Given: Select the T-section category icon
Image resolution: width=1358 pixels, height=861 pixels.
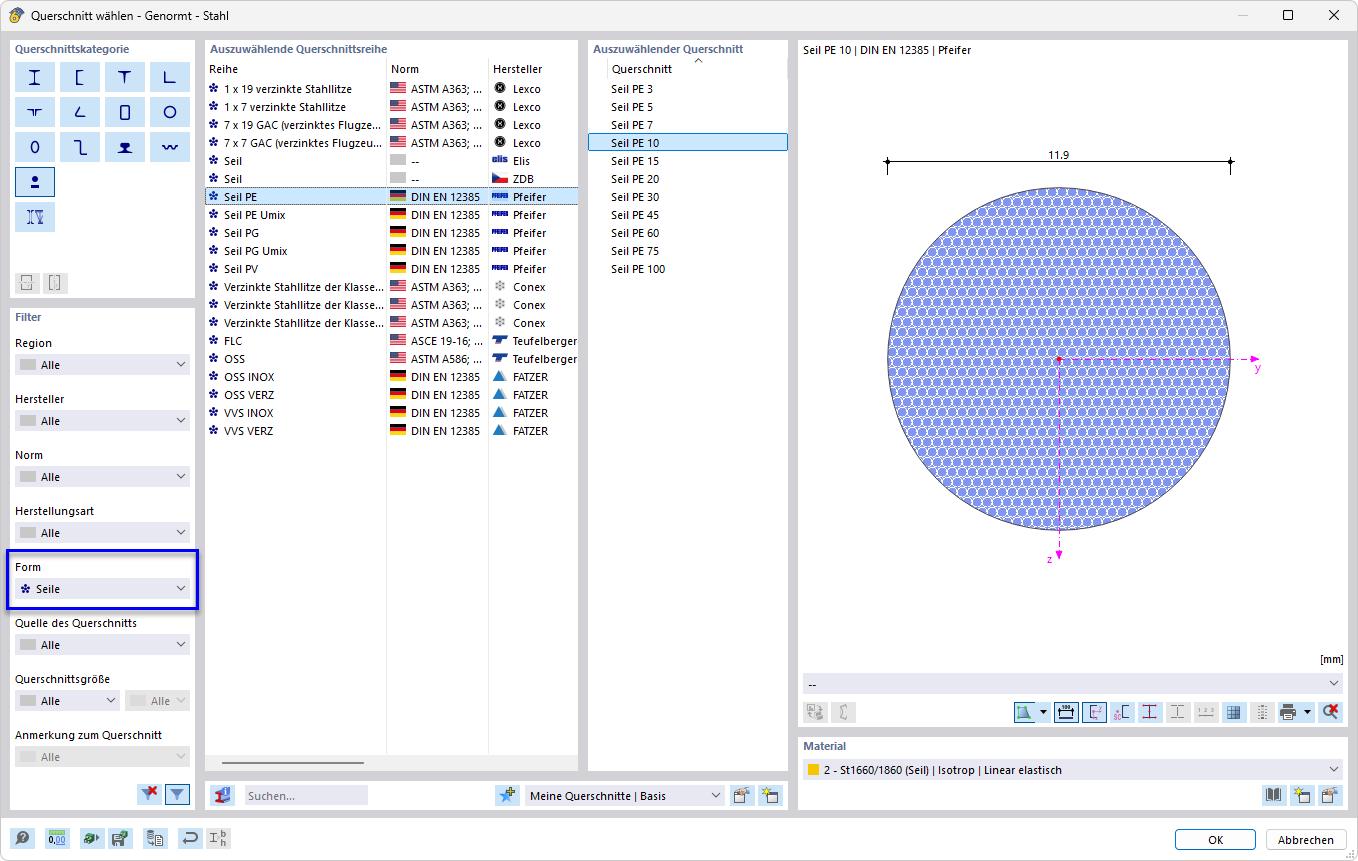Looking at the screenshot, I should coord(125,77).
